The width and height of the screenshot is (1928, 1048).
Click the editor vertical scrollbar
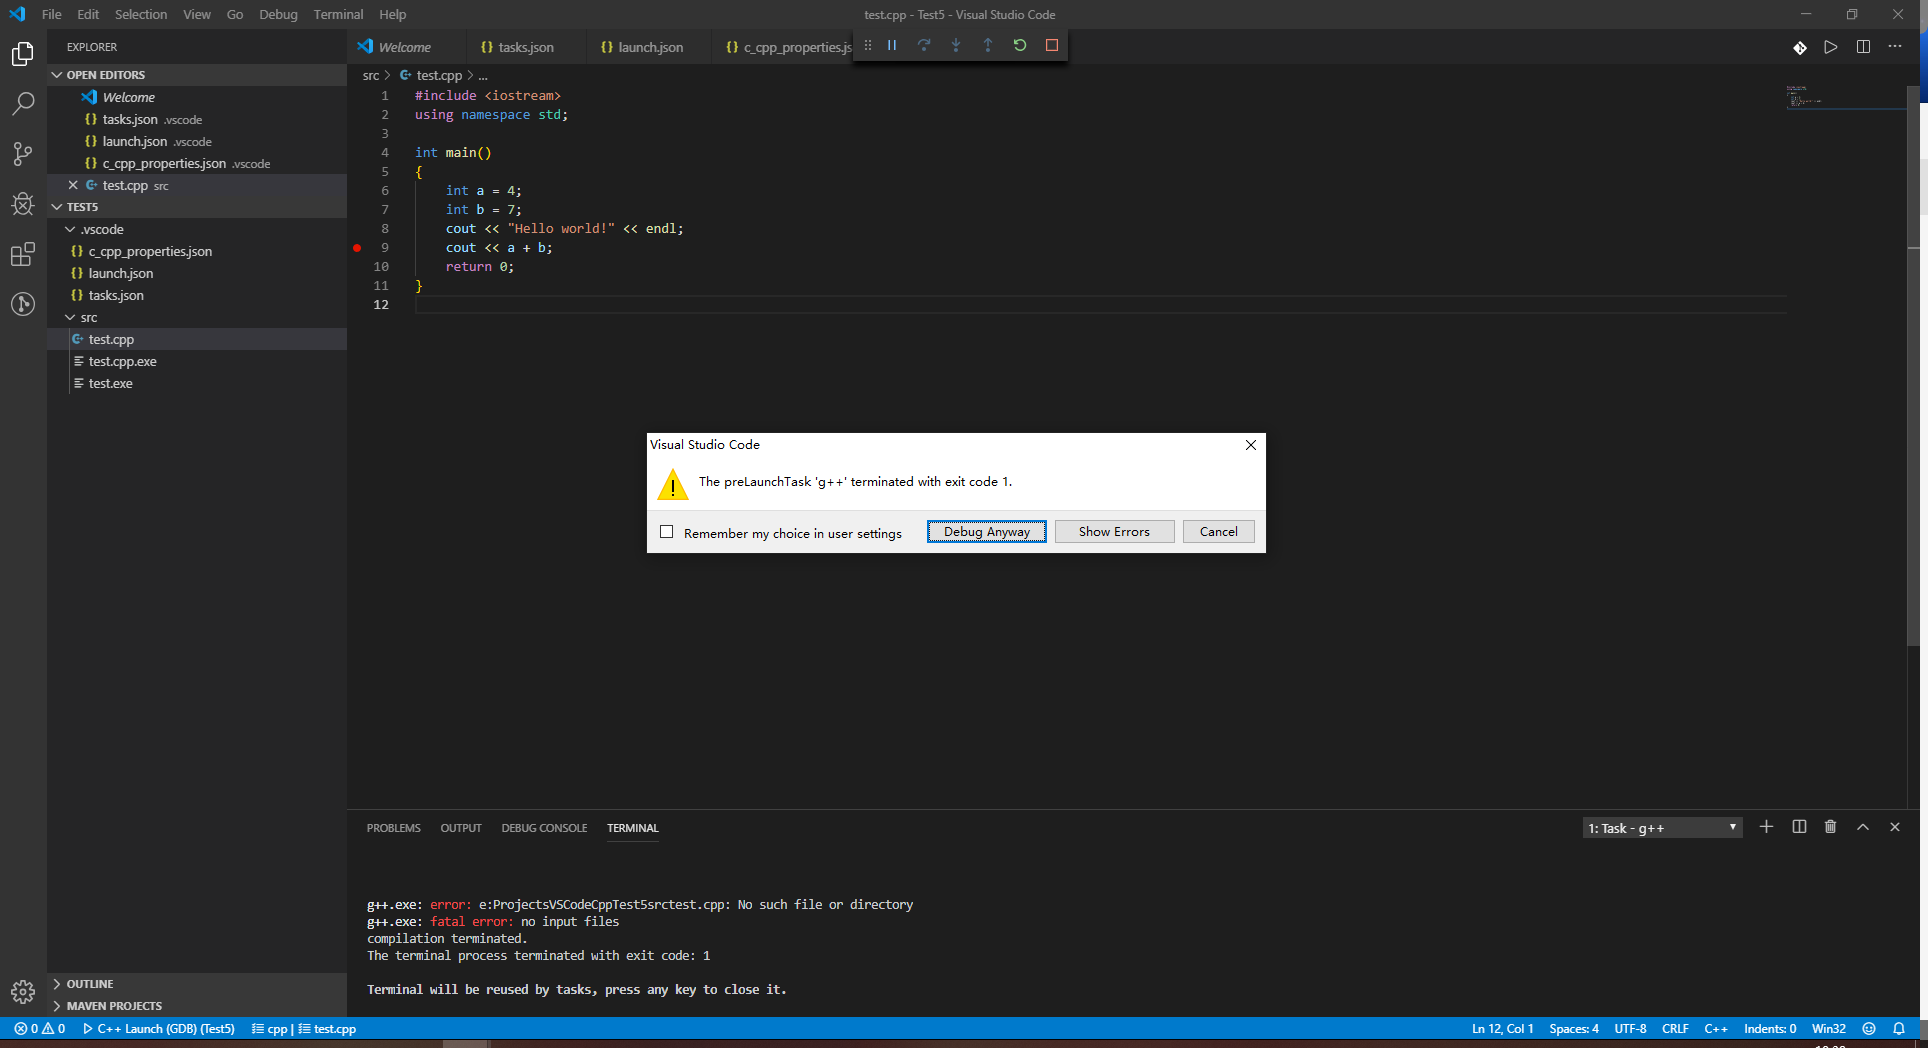(1914, 366)
